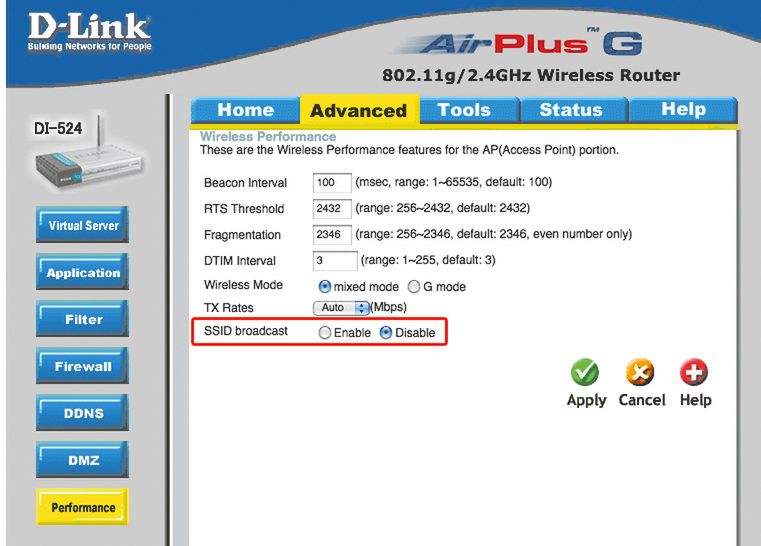Viewport: 761px width, 546px height.
Task: Click the red Help plus icon
Action: [694, 372]
